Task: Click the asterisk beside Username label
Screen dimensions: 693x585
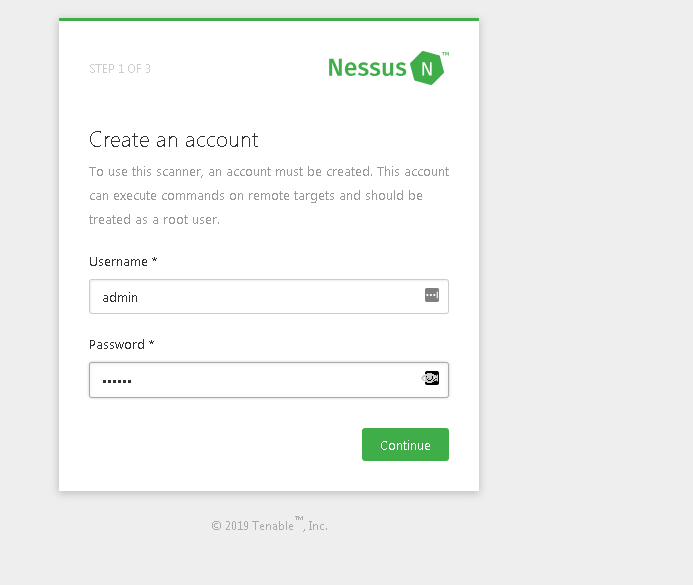Action: (155, 262)
